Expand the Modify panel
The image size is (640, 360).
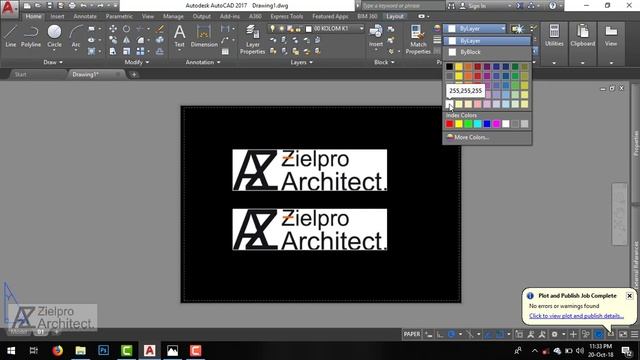coord(137,62)
